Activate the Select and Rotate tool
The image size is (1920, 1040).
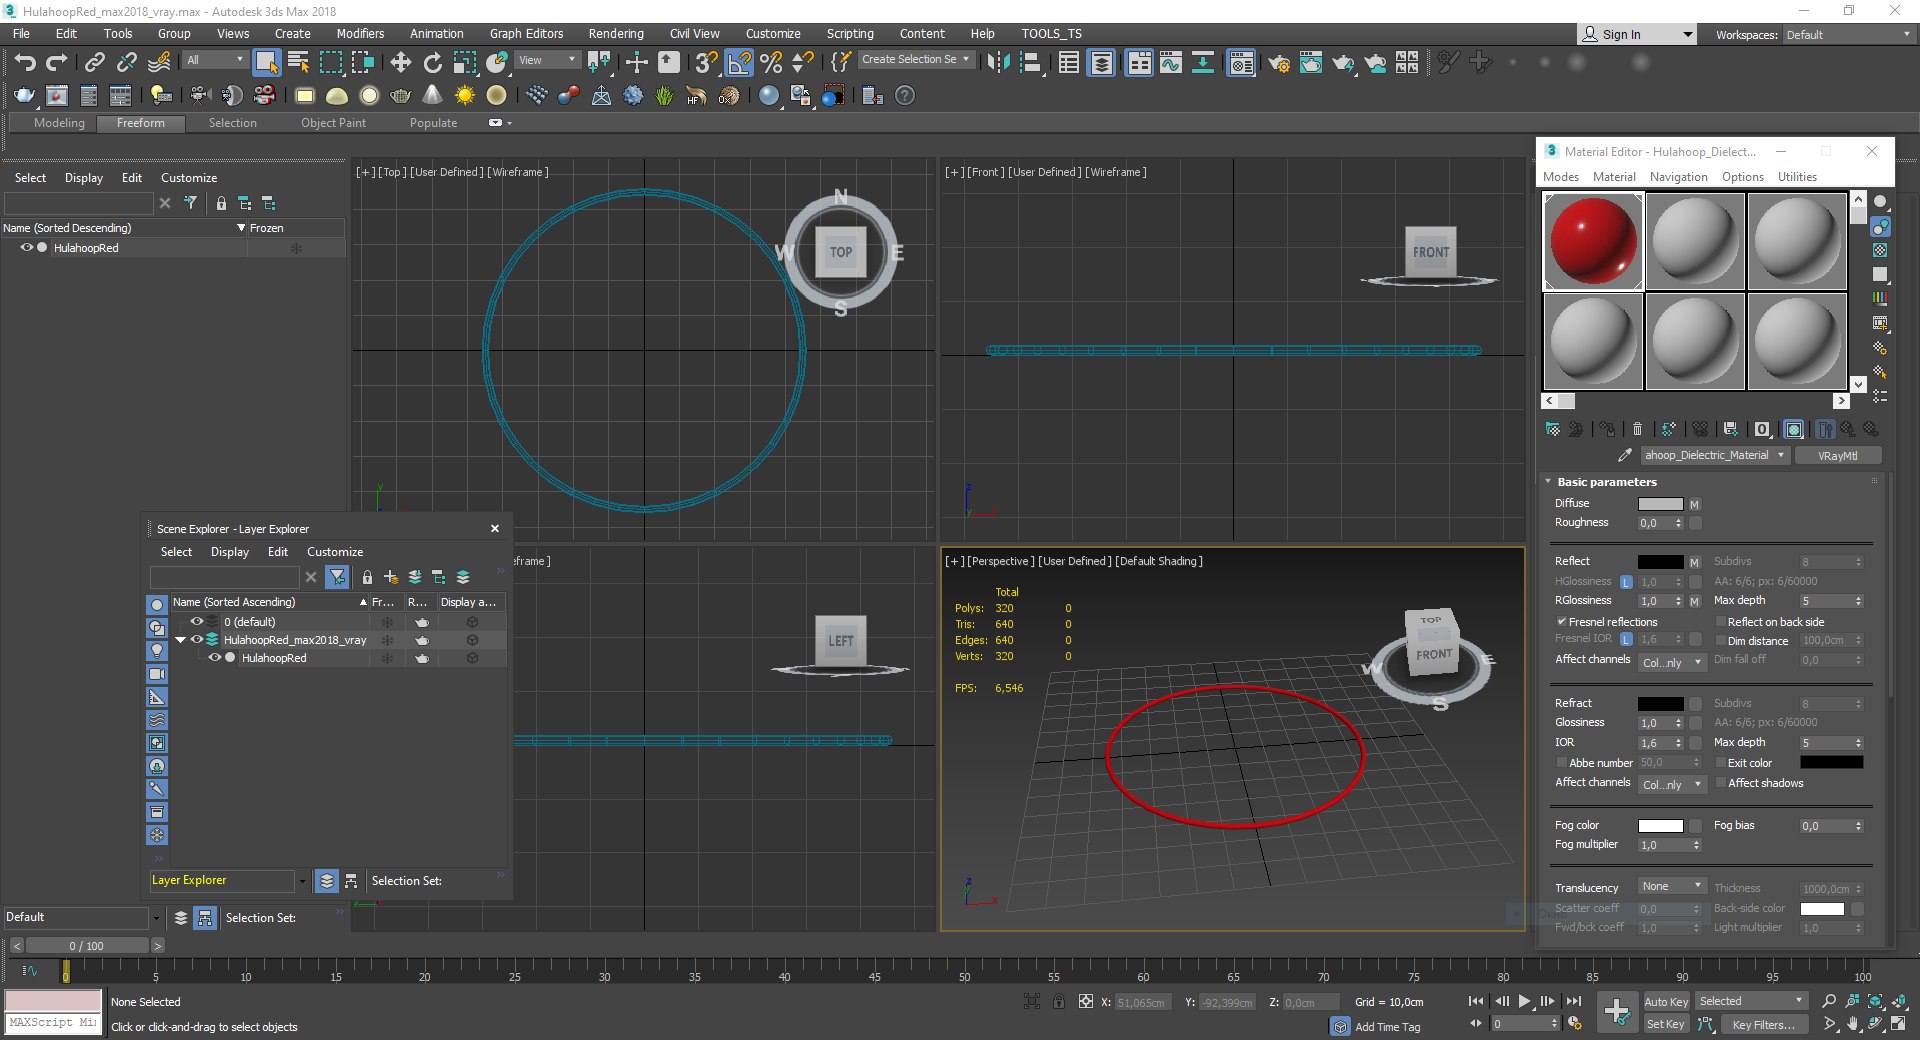(433, 63)
